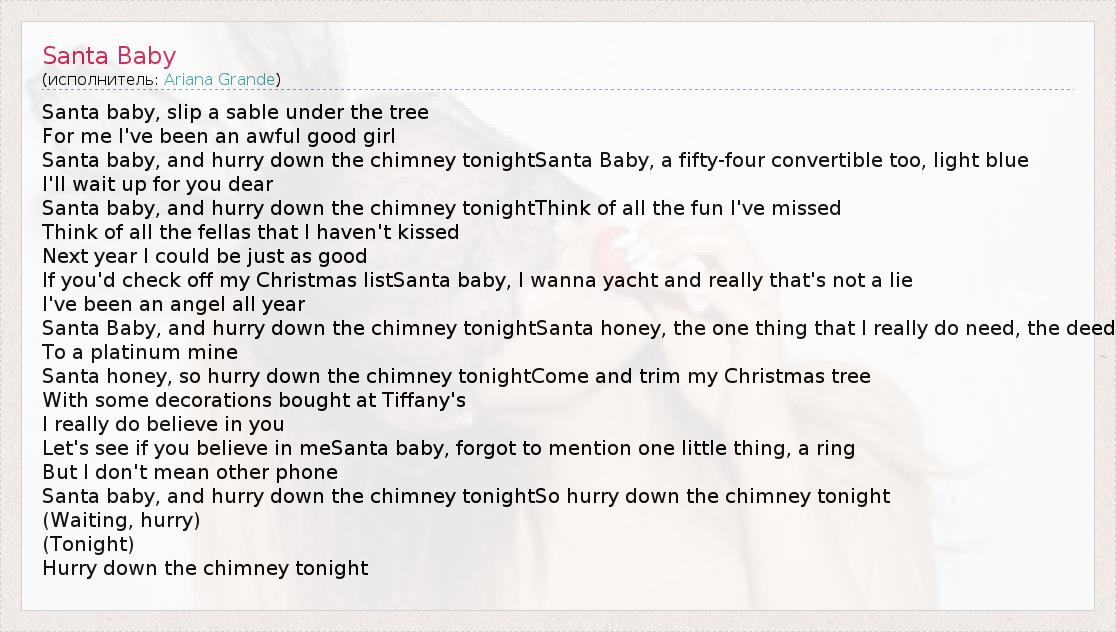Click the '(Tonight)' lyric line
The height and width of the screenshot is (632, 1116).
pyautogui.click(x=88, y=544)
